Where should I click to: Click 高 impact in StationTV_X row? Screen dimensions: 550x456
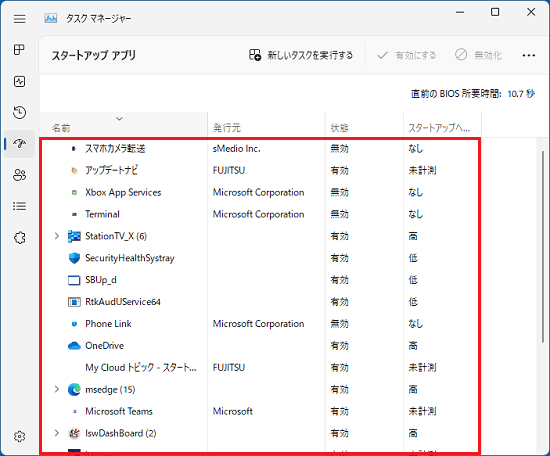[413, 236]
